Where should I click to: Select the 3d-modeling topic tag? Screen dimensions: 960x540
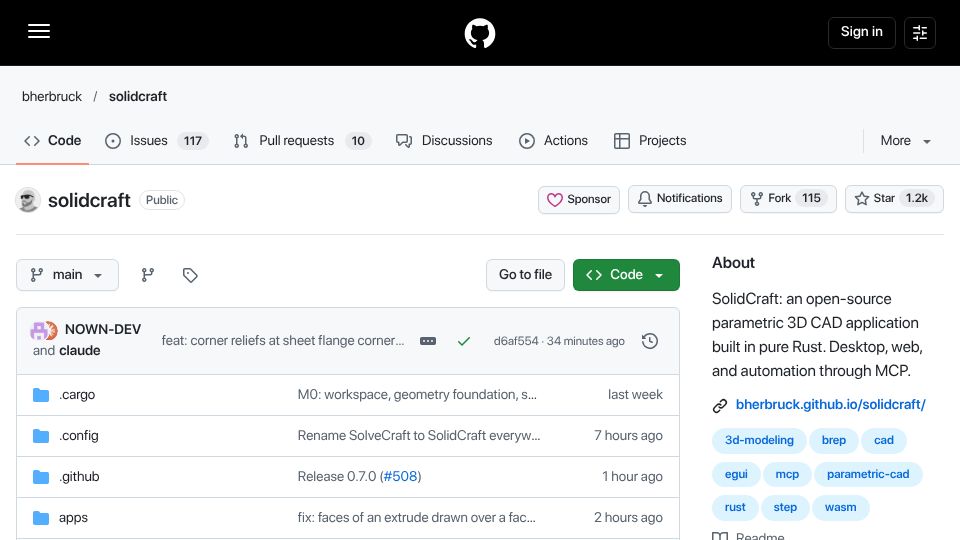[759, 440]
